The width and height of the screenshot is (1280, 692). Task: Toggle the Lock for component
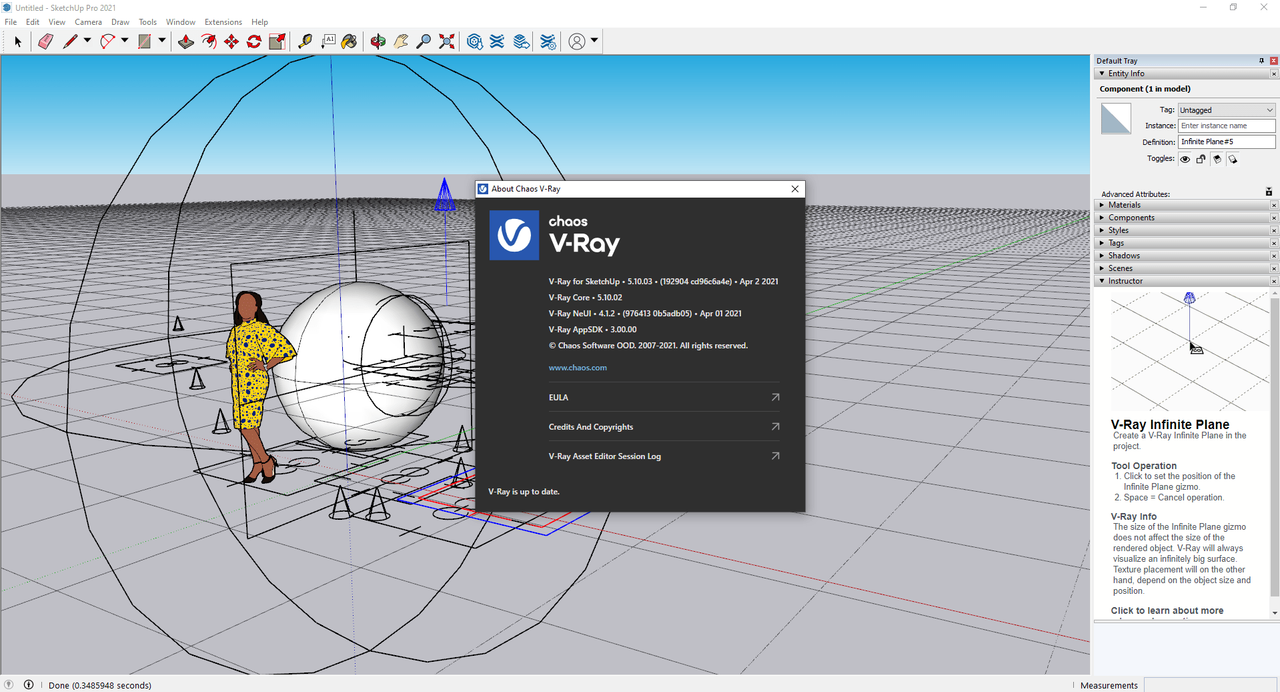point(1201,159)
